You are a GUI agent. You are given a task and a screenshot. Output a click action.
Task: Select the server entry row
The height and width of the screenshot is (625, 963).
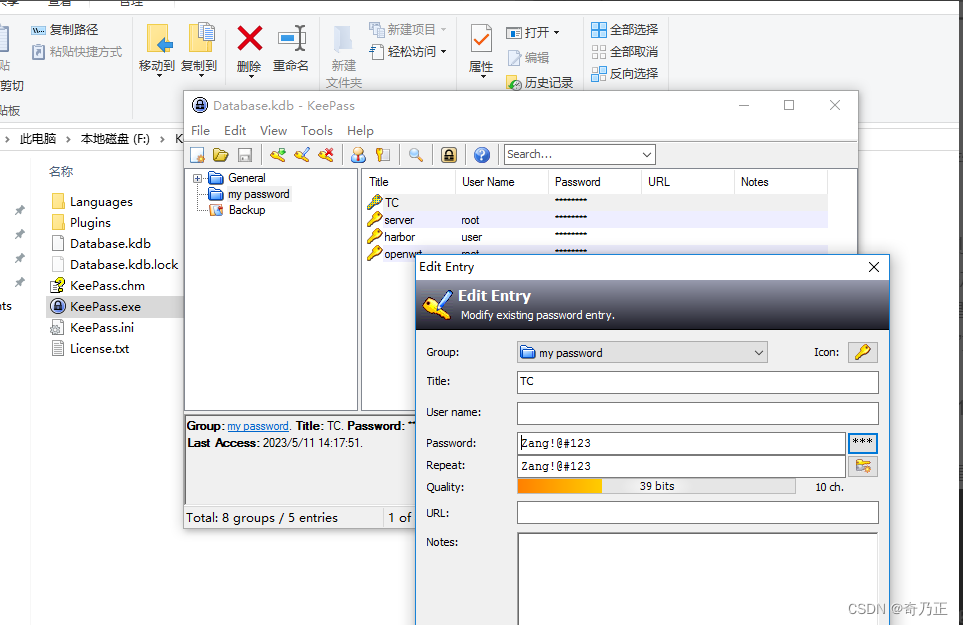pos(596,220)
